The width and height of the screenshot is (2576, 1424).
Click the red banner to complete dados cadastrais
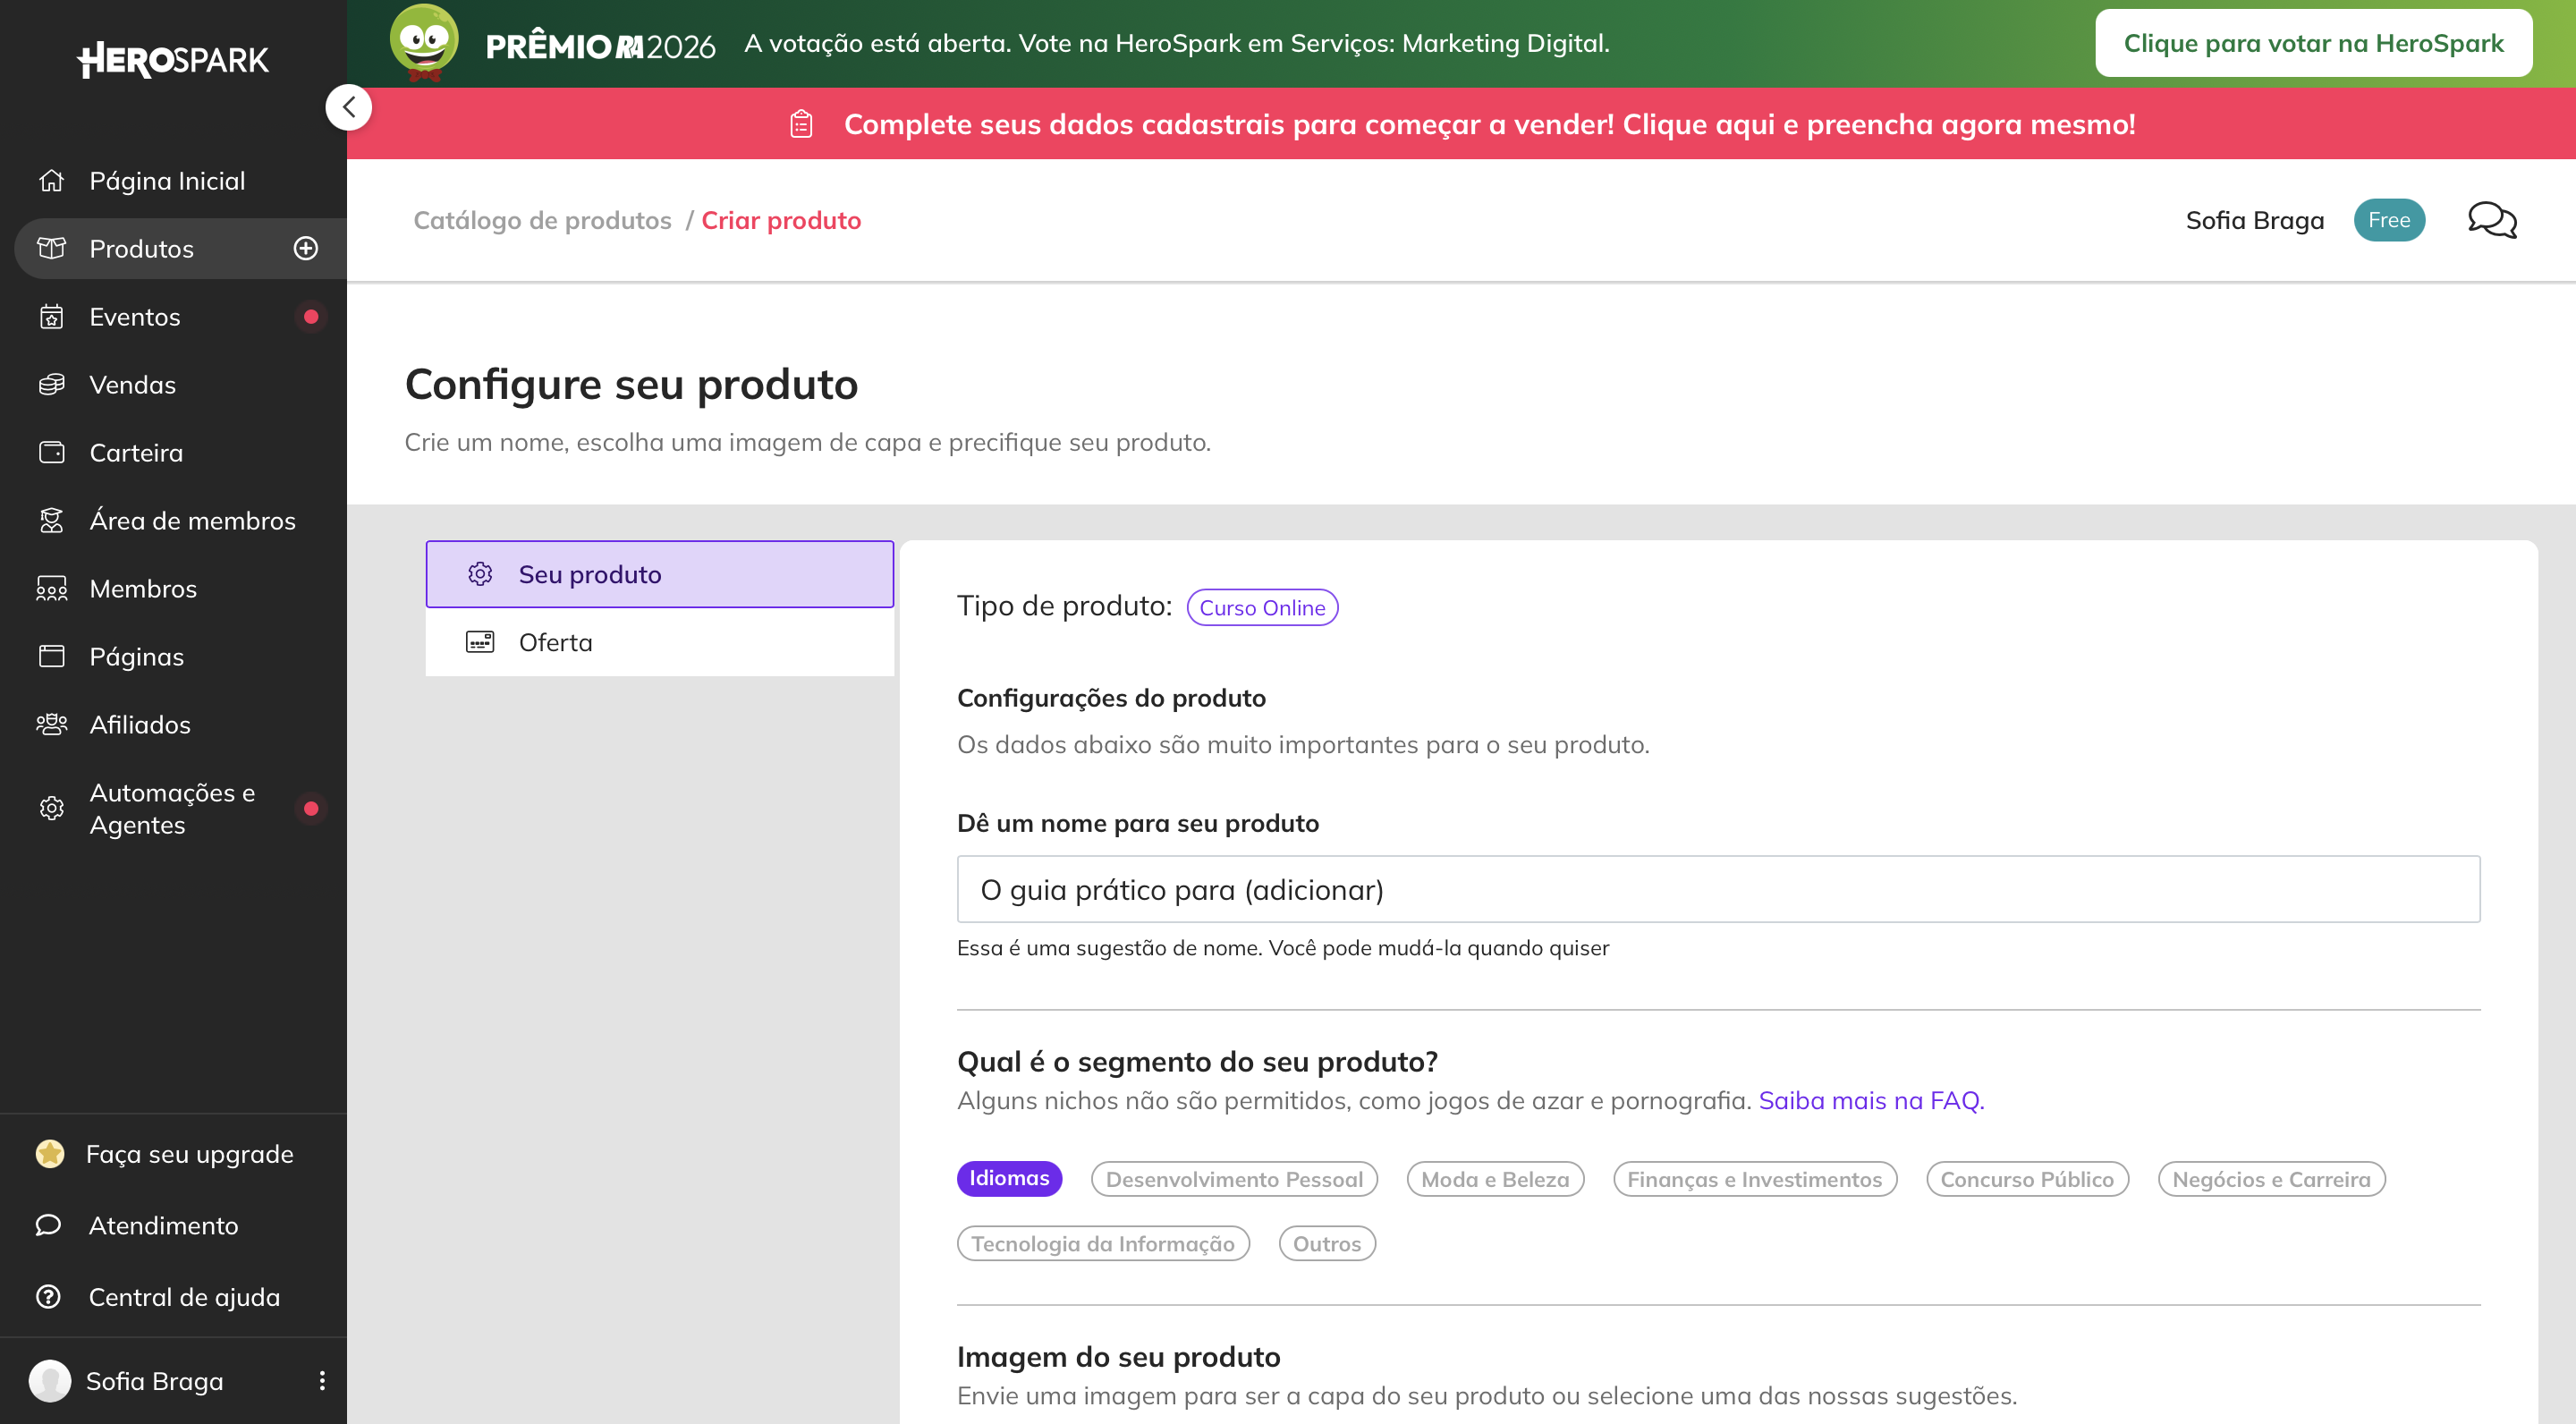1461,124
